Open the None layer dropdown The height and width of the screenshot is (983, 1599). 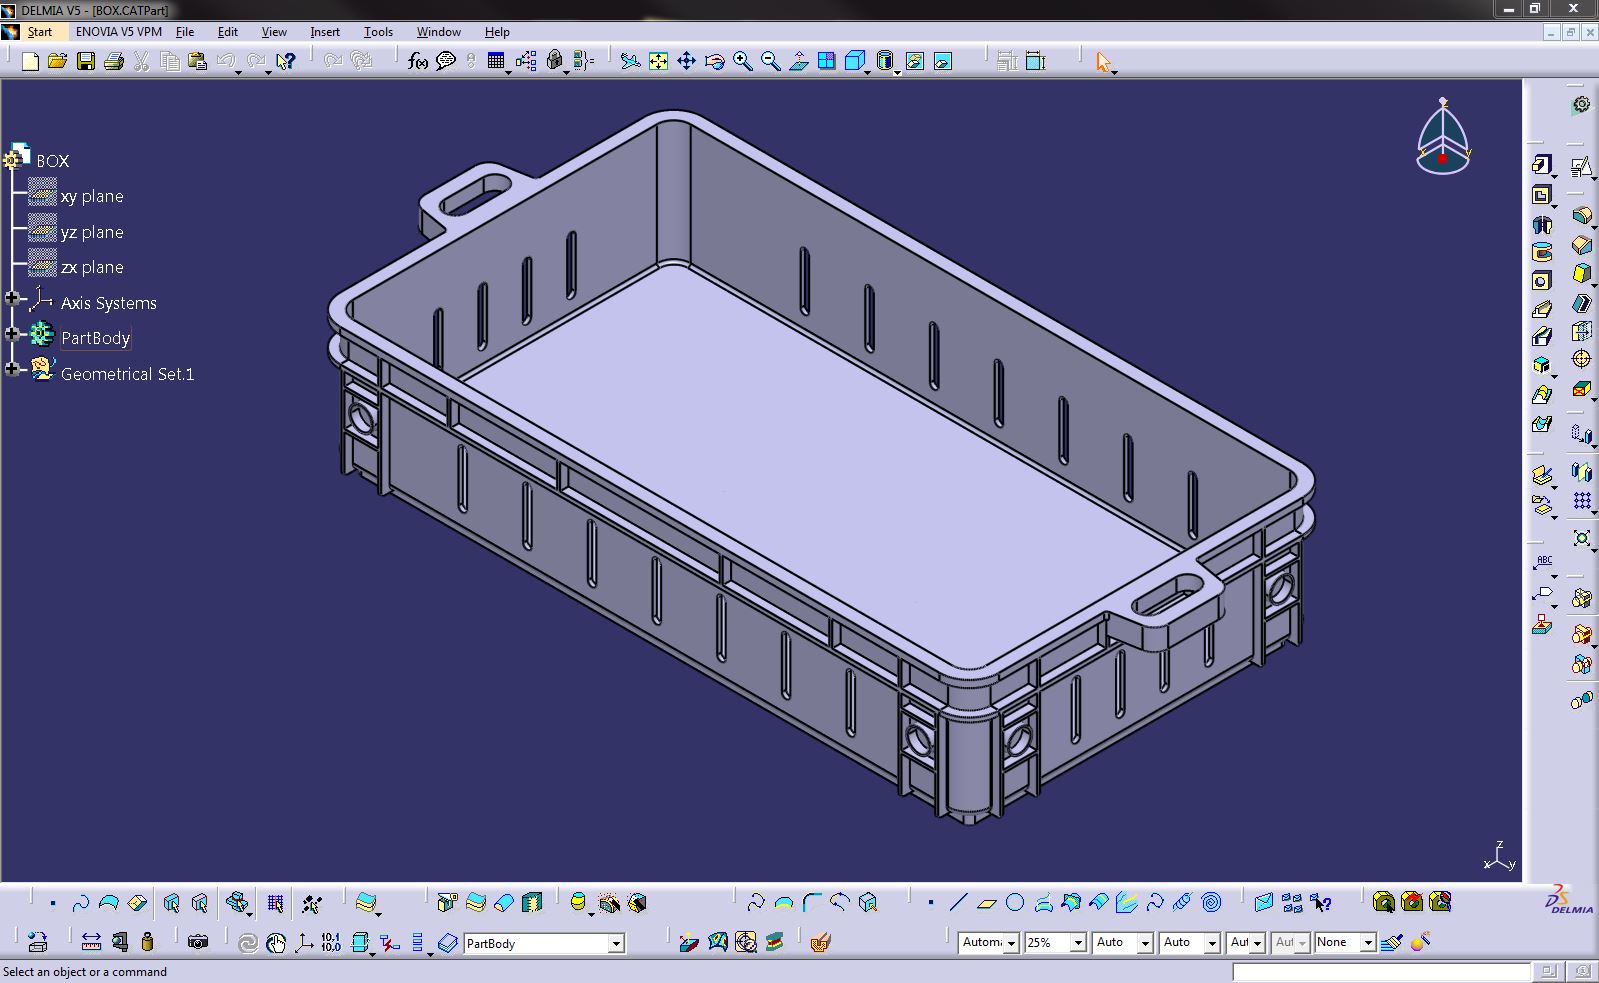(1368, 942)
